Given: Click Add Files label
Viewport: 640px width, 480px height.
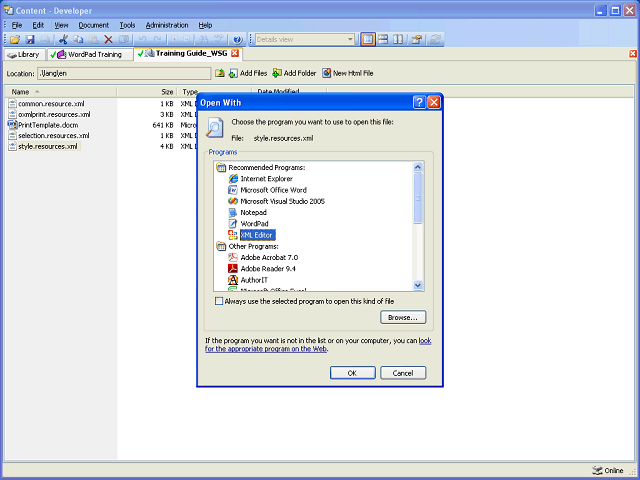Looking at the screenshot, I should pos(253,73).
